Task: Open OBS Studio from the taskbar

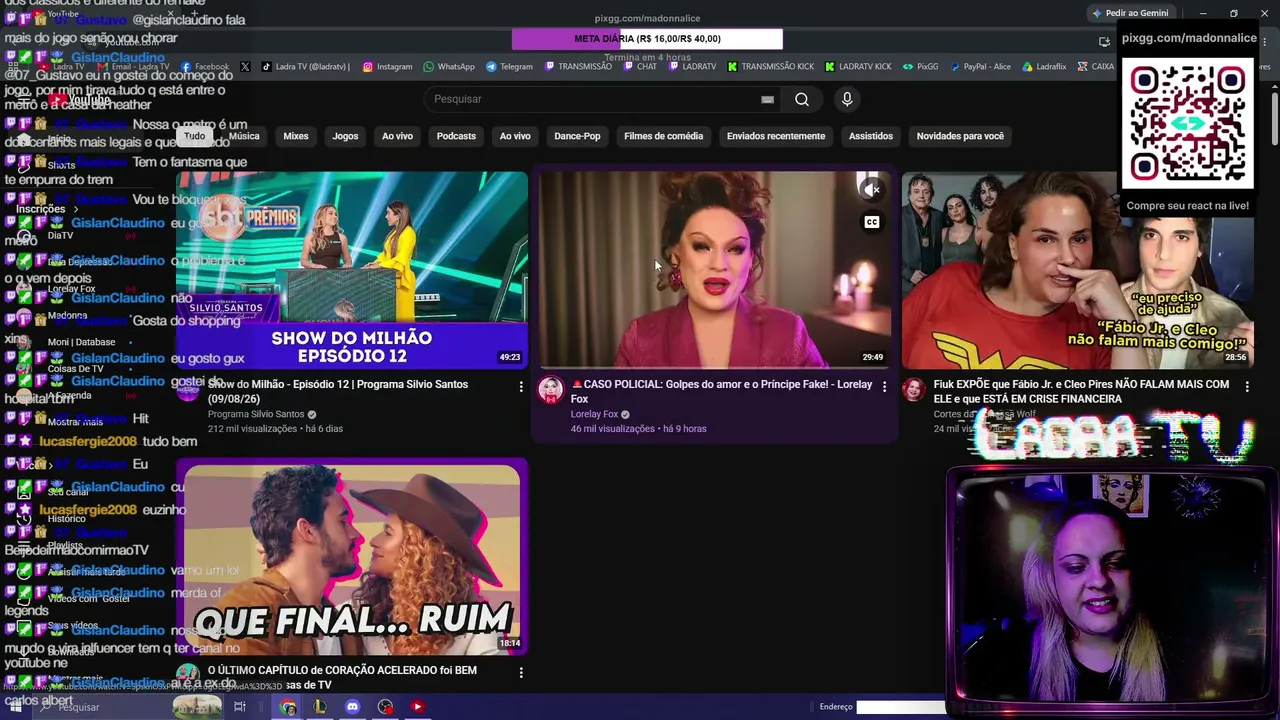Action: coord(385,707)
